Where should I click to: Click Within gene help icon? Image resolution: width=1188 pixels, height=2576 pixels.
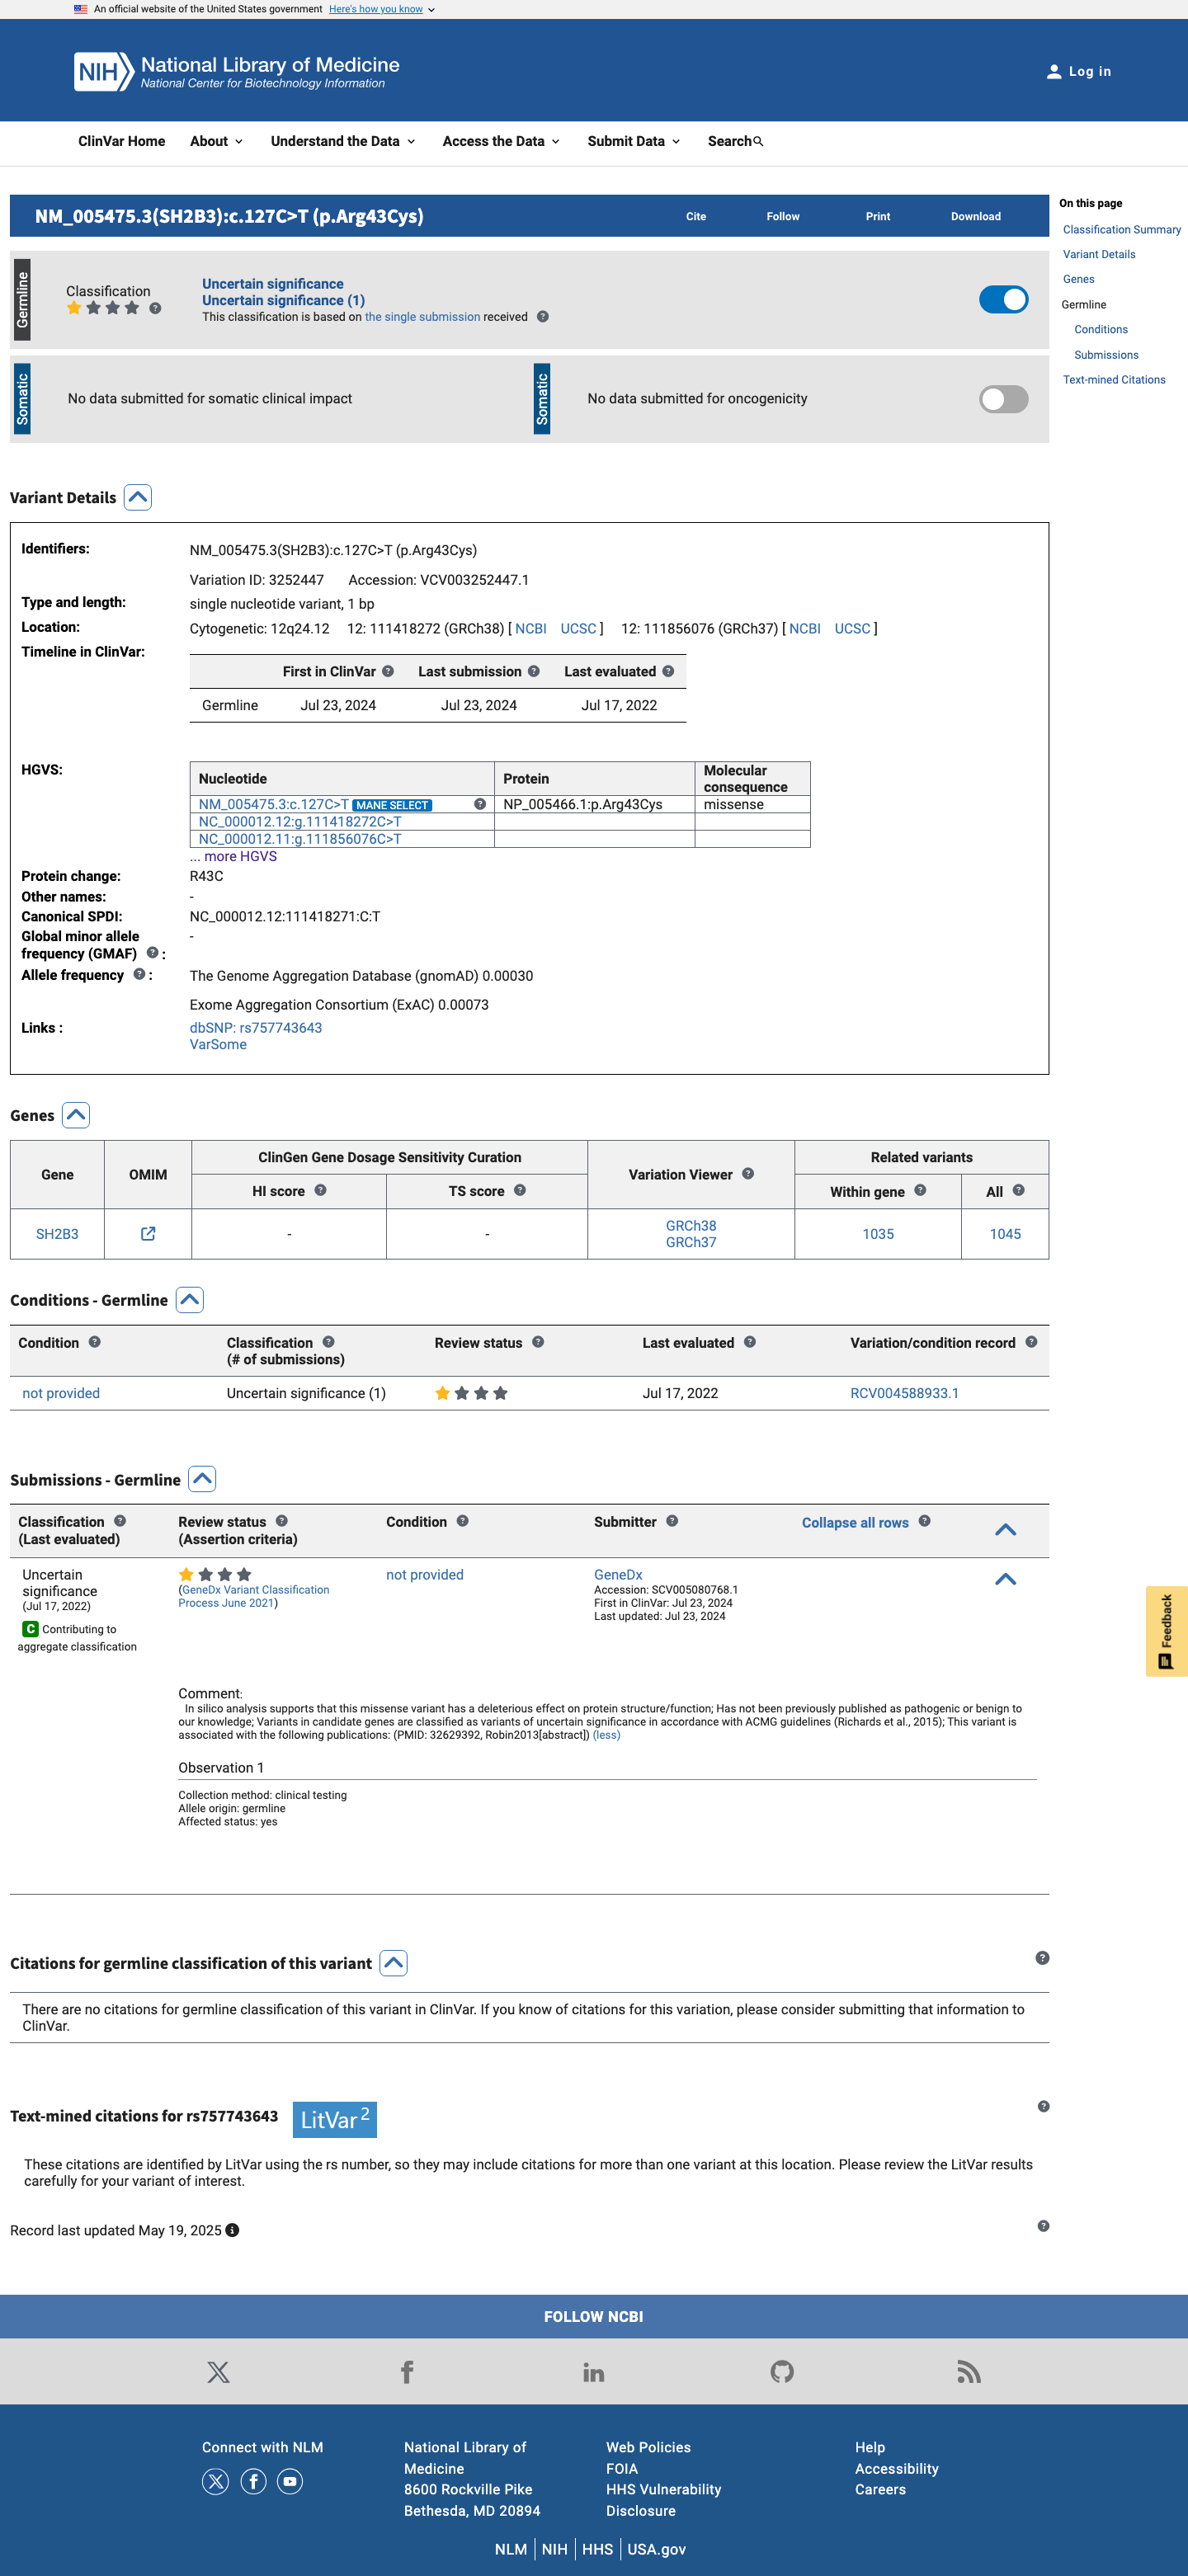[919, 1190]
